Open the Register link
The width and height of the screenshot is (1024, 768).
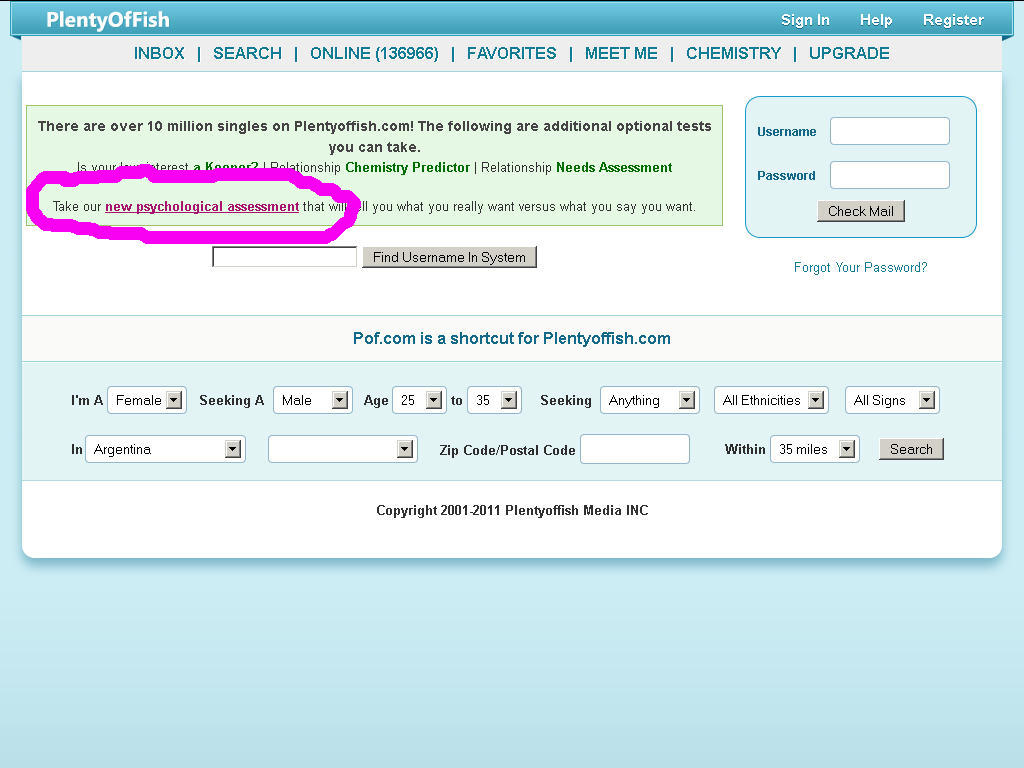coord(953,20)
